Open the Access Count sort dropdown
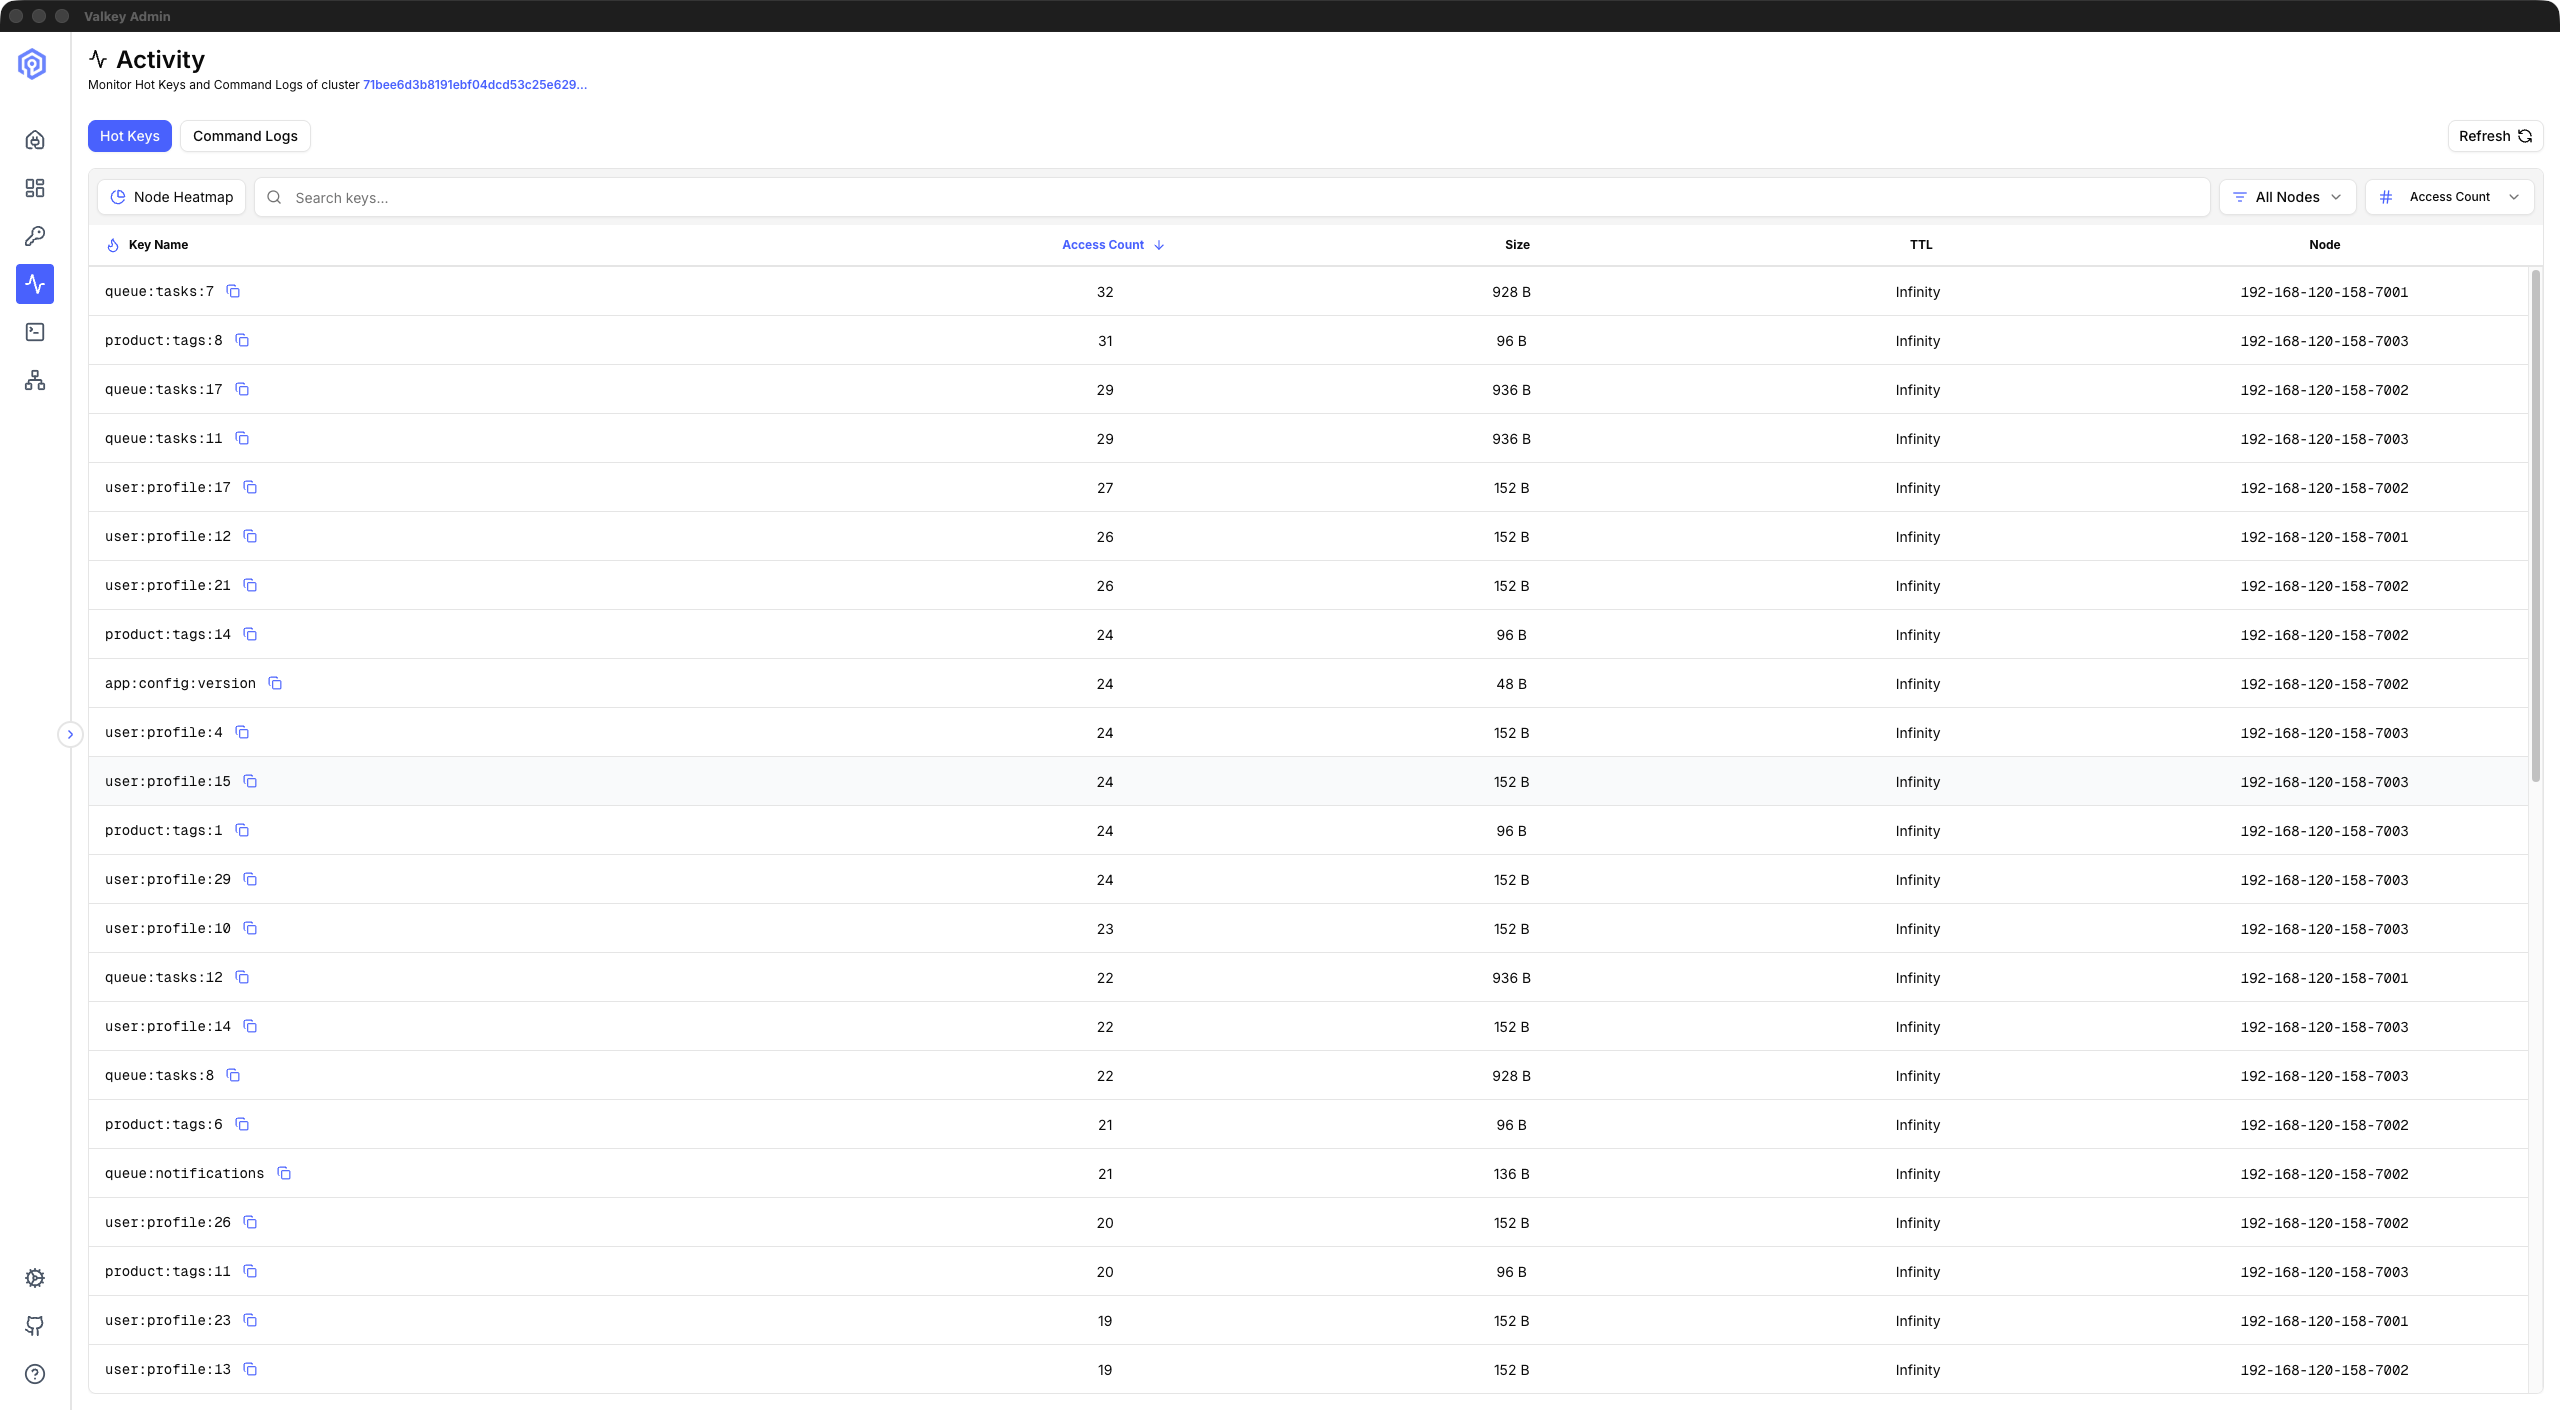The image size is (2560, 1410). pyautogui.click(x=2449, y=197)
